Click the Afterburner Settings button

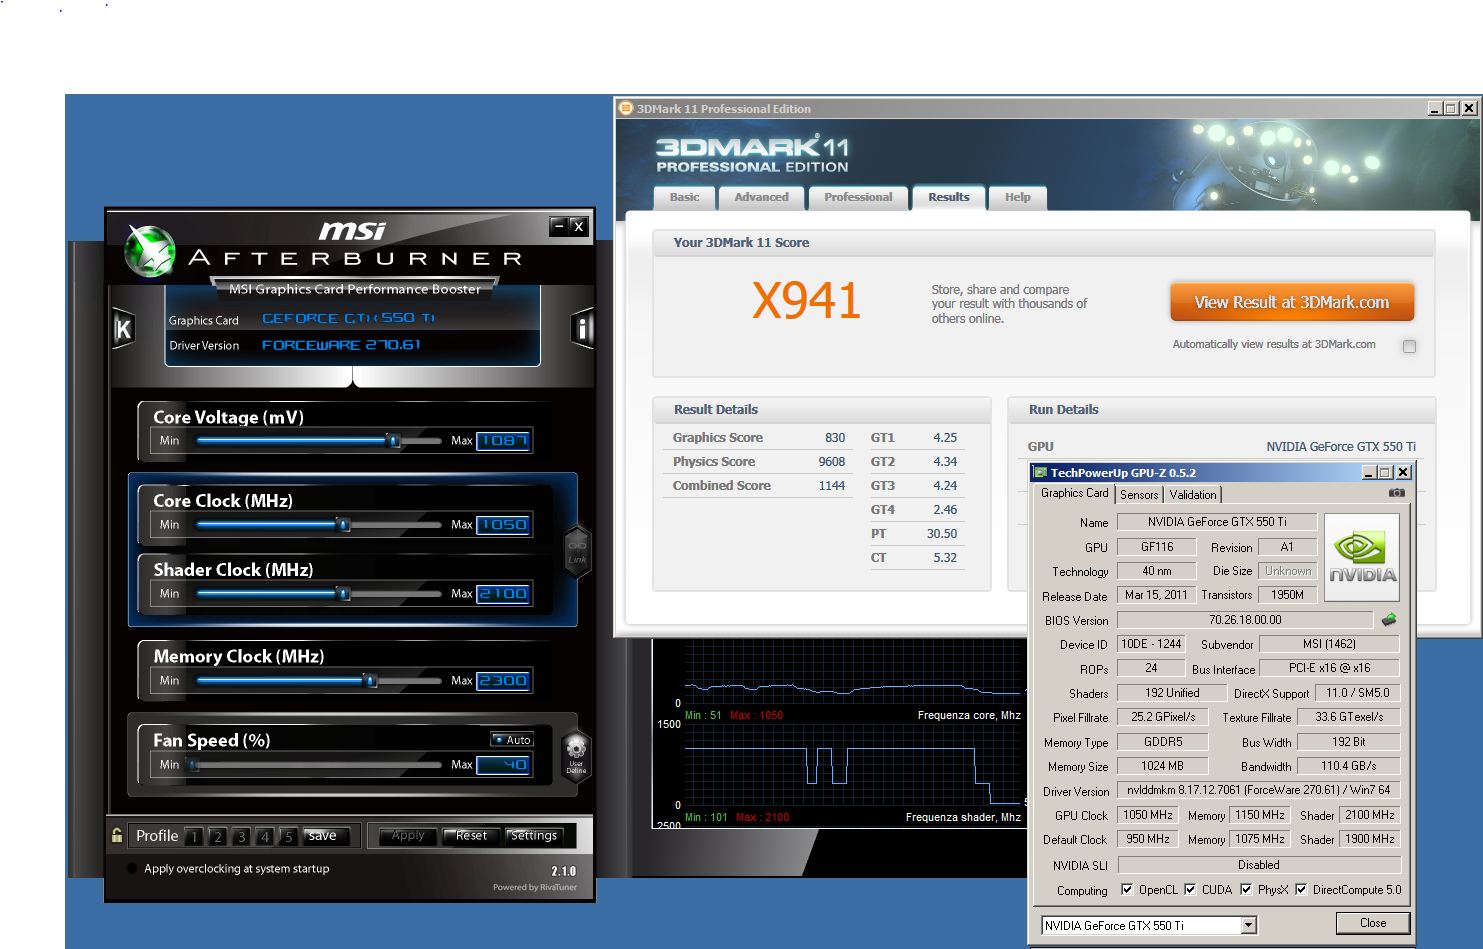tap(533, 836)
